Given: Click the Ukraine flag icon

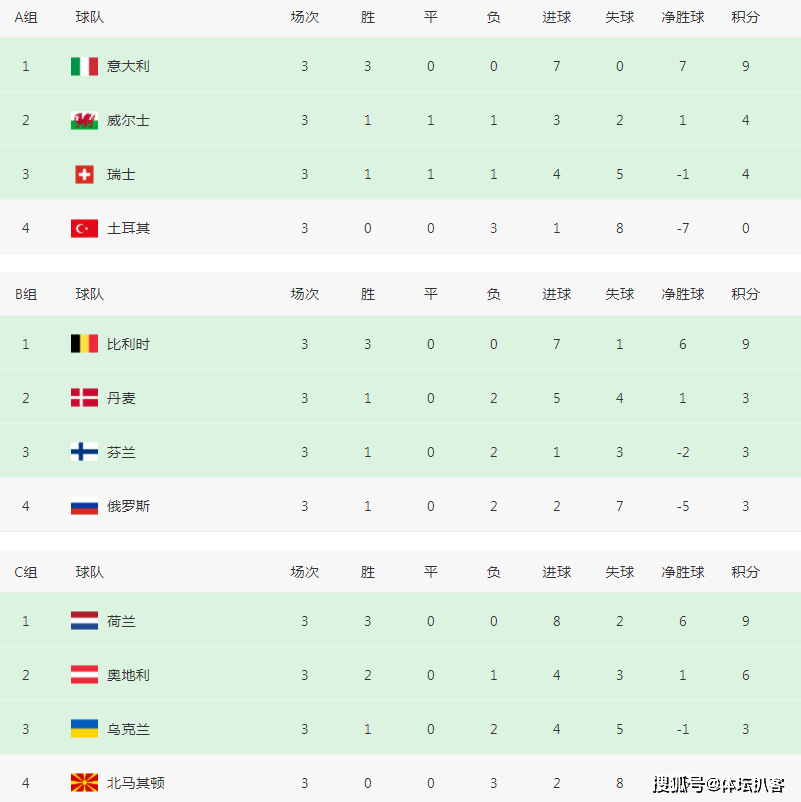Looking at the screenshot, I should point(84,729).
